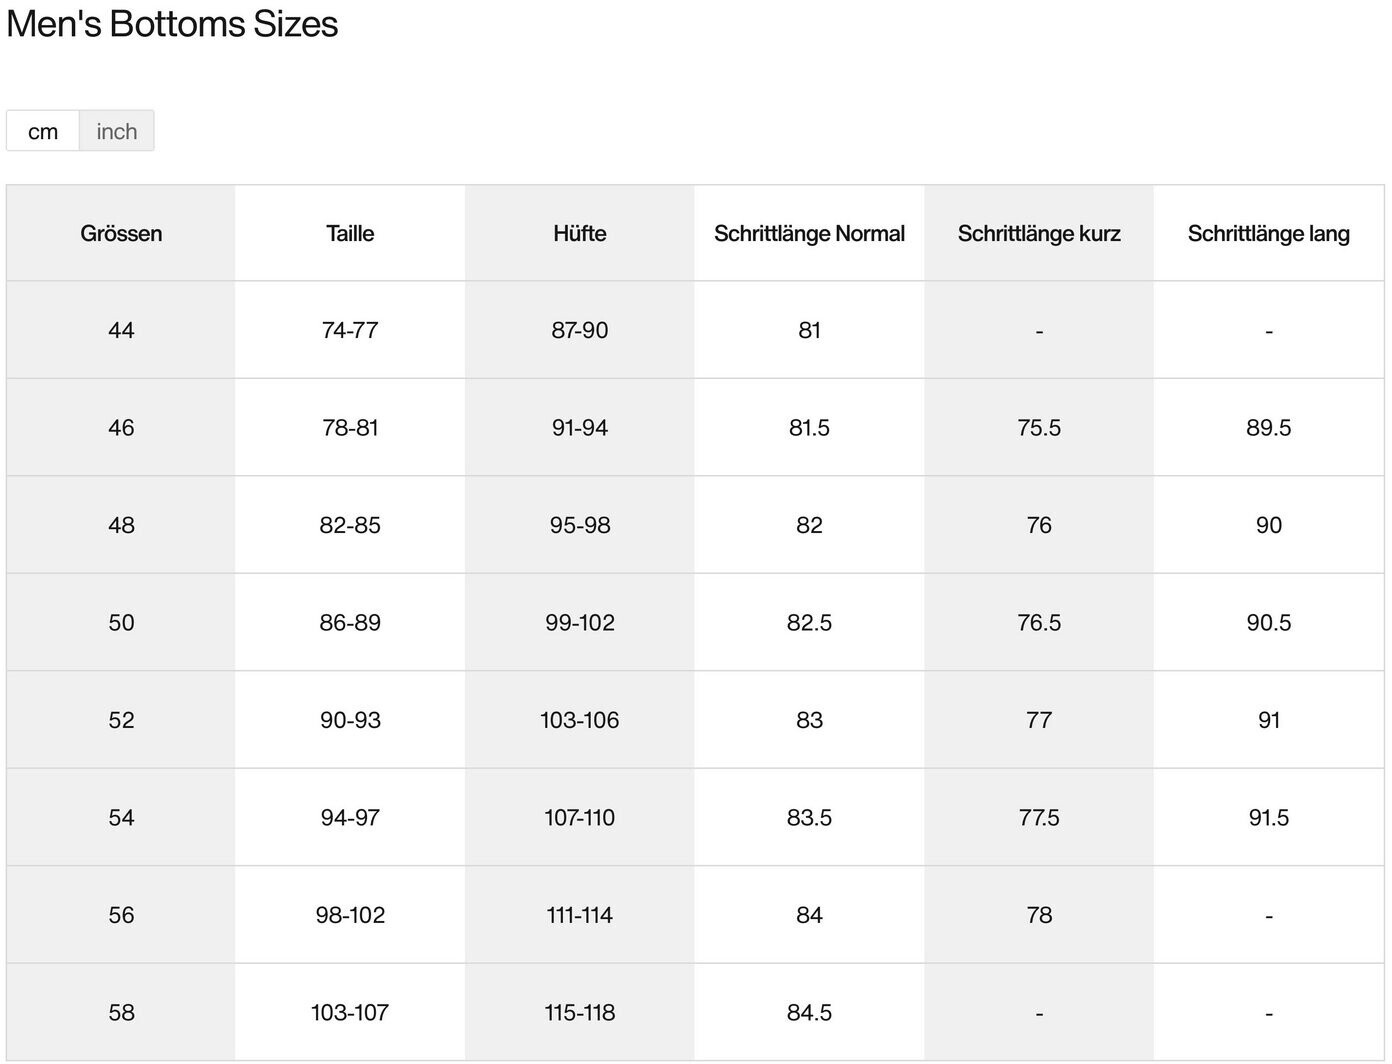Screen dimensions: 1392x1064
Task: Click the Schrittlänge Normal column header
Action: coord(809,233)
